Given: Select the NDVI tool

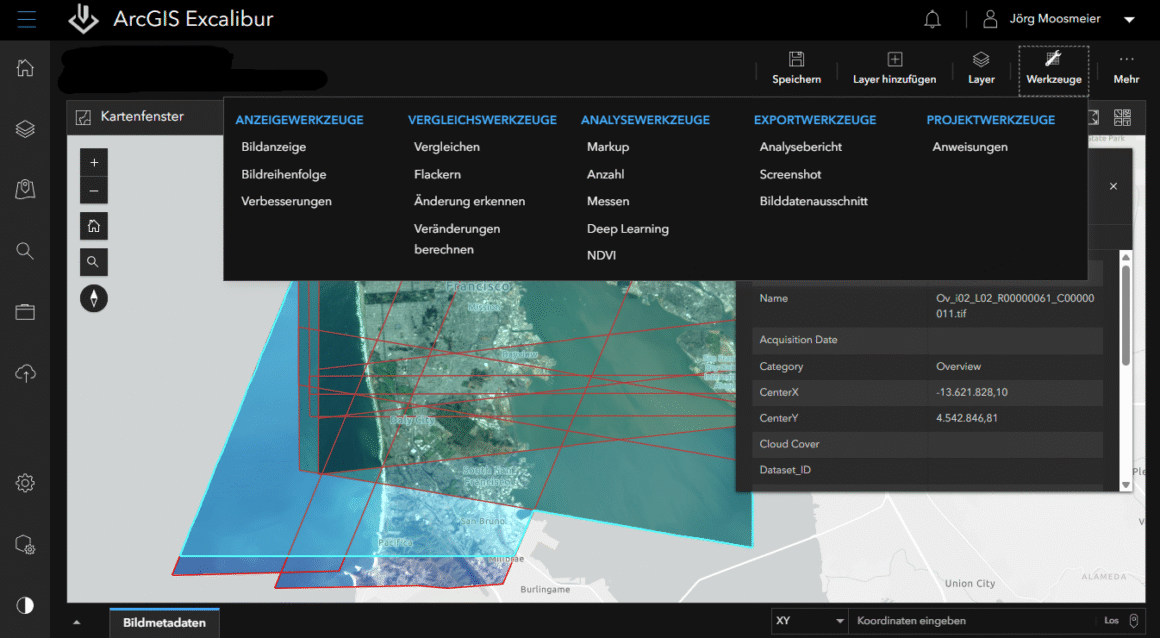Looking at the screenshot, I should click(x=601, y=255).
